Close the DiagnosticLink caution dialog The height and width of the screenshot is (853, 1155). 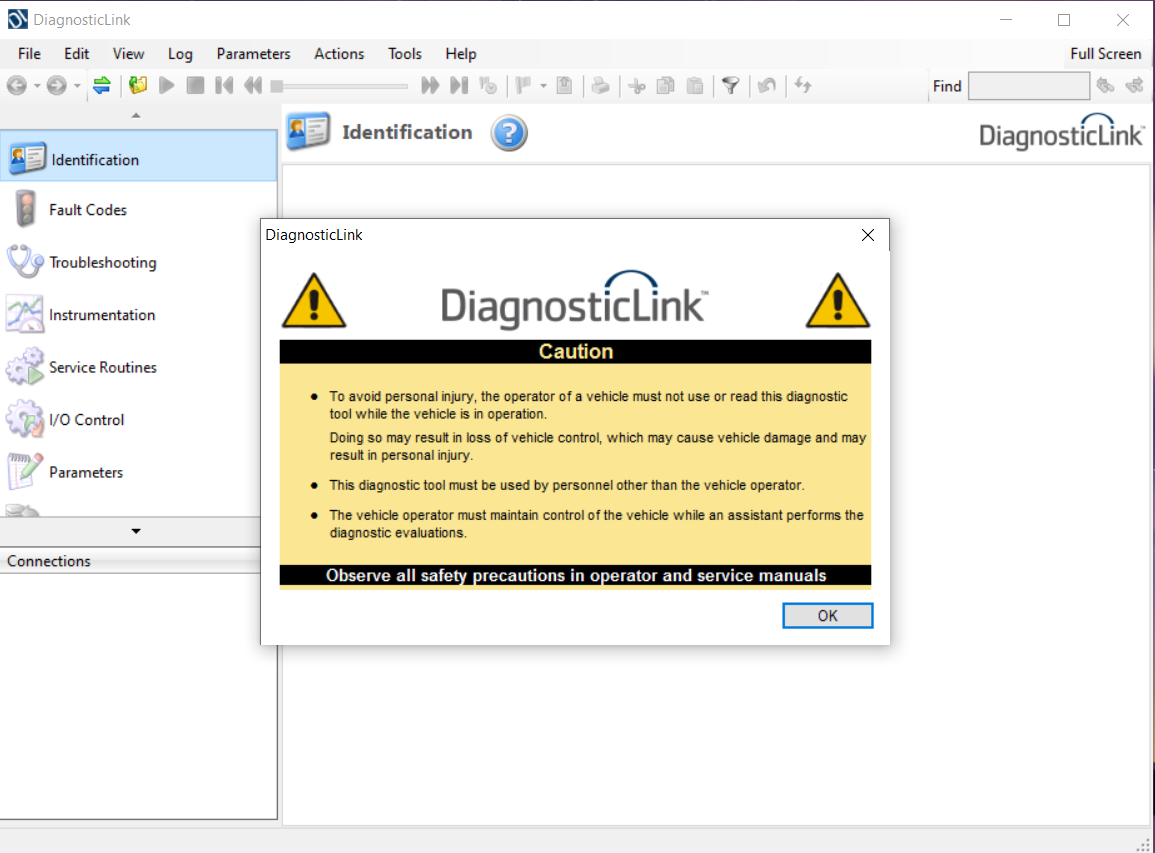[x=868, y=235]
